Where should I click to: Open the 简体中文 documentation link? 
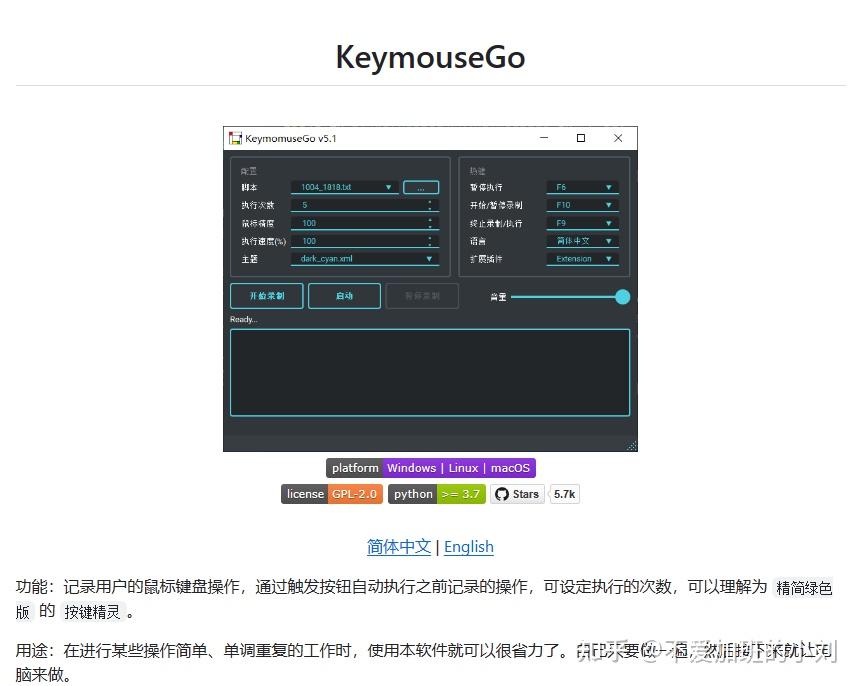click(x=401, y=547)
